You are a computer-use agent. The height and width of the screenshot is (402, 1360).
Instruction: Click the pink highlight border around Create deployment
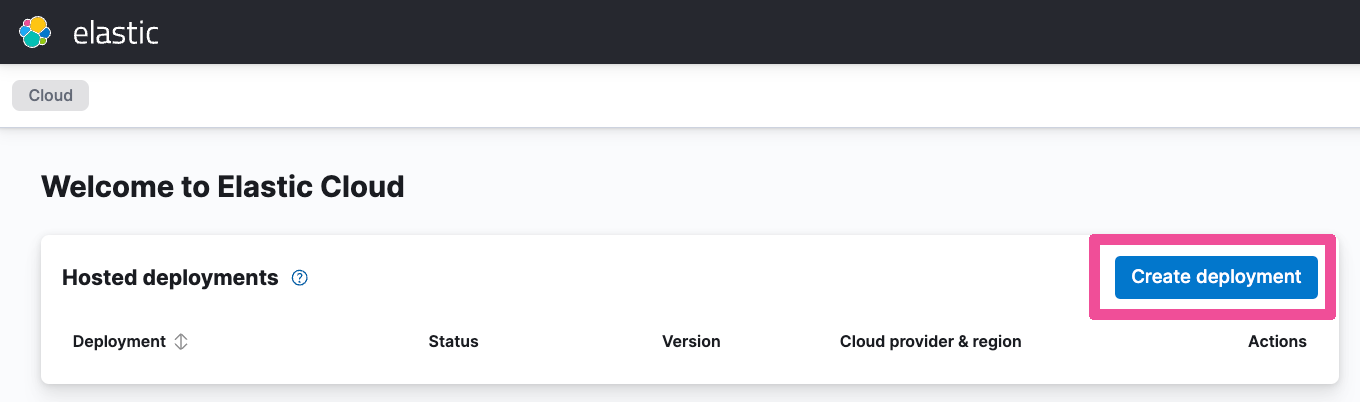(1212, 238)
